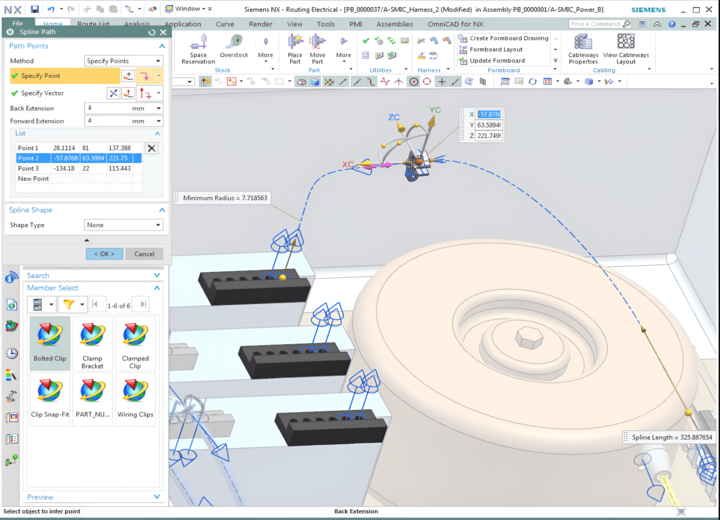
Task: Click the Y coordinate input field
Action: coord(489,125)
